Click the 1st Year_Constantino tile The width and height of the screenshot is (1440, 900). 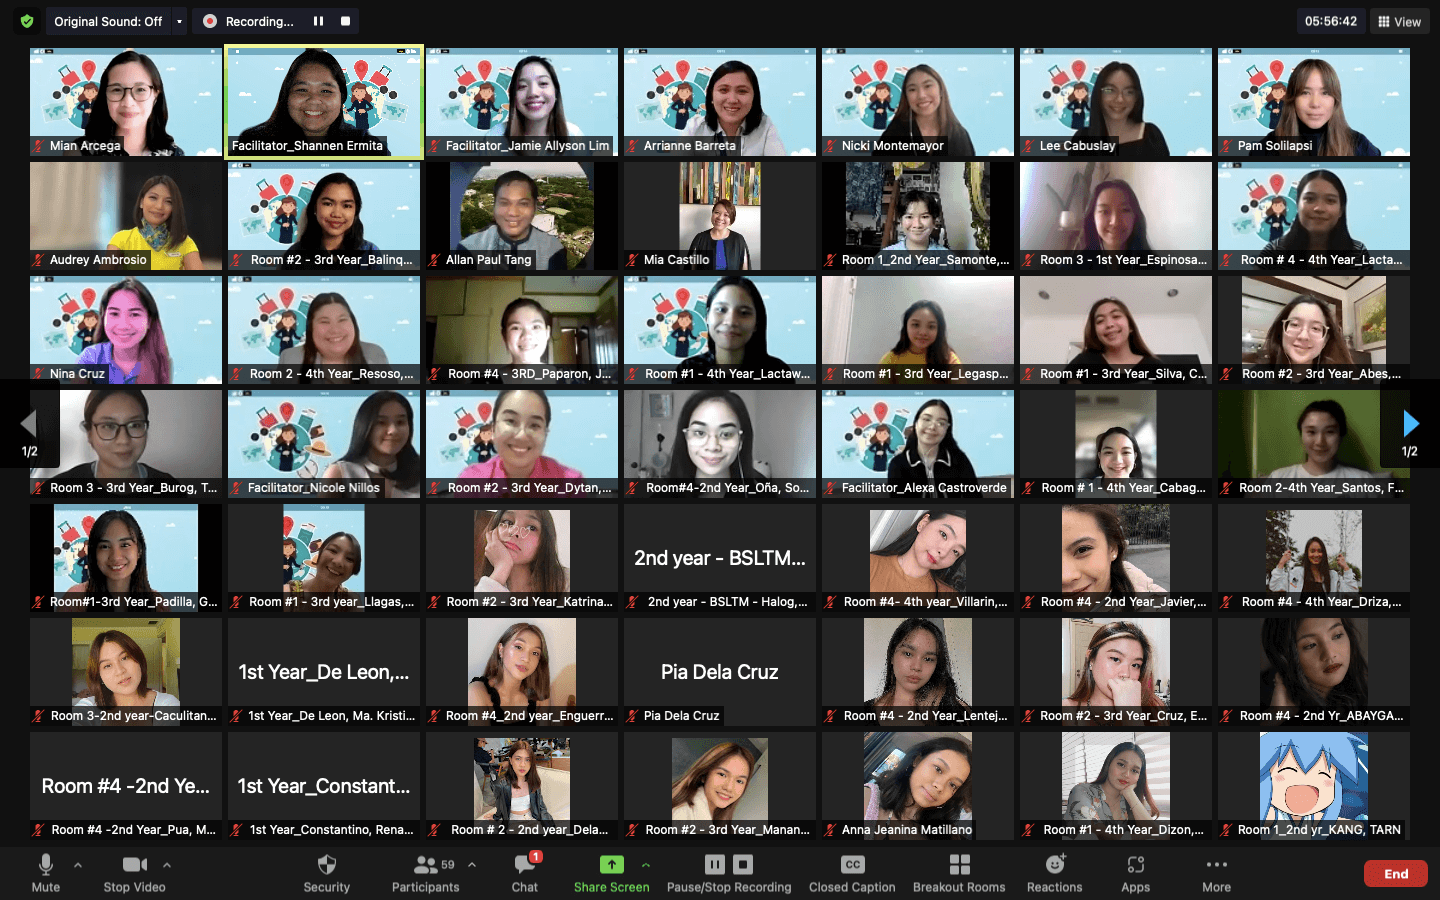tap(324, 786)
